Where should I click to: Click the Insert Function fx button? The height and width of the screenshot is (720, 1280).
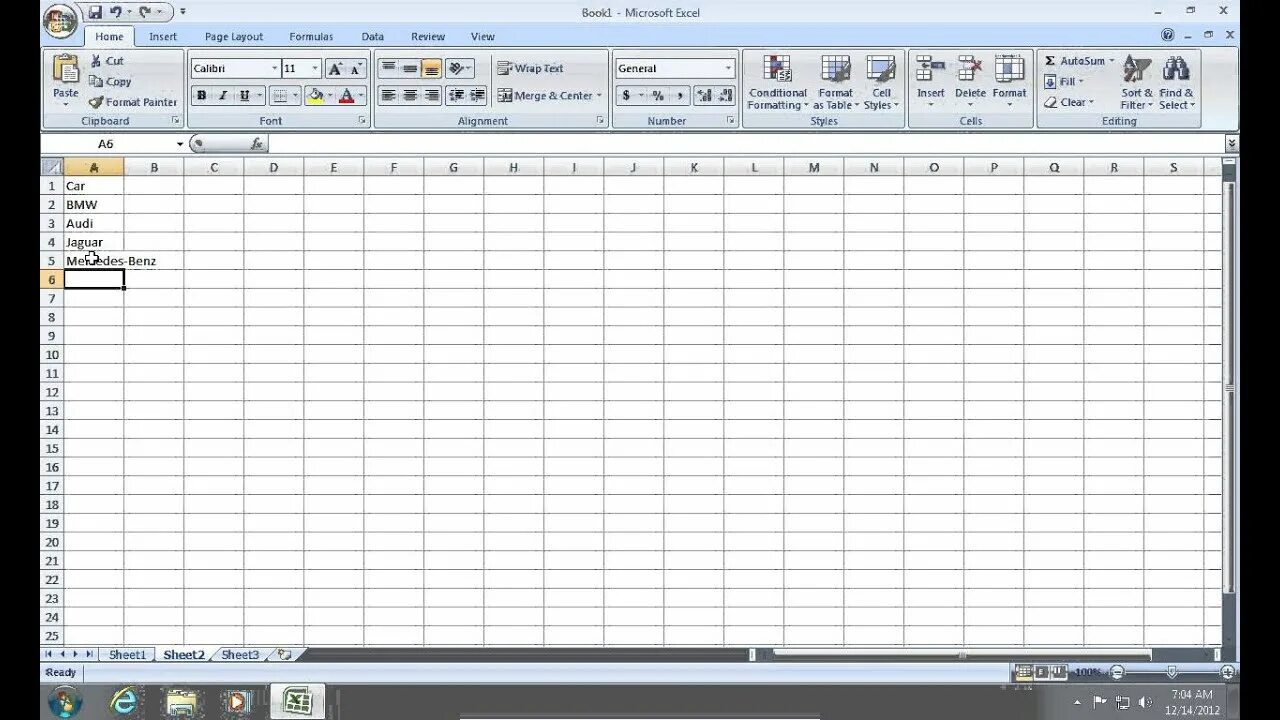tap(256, 144)
